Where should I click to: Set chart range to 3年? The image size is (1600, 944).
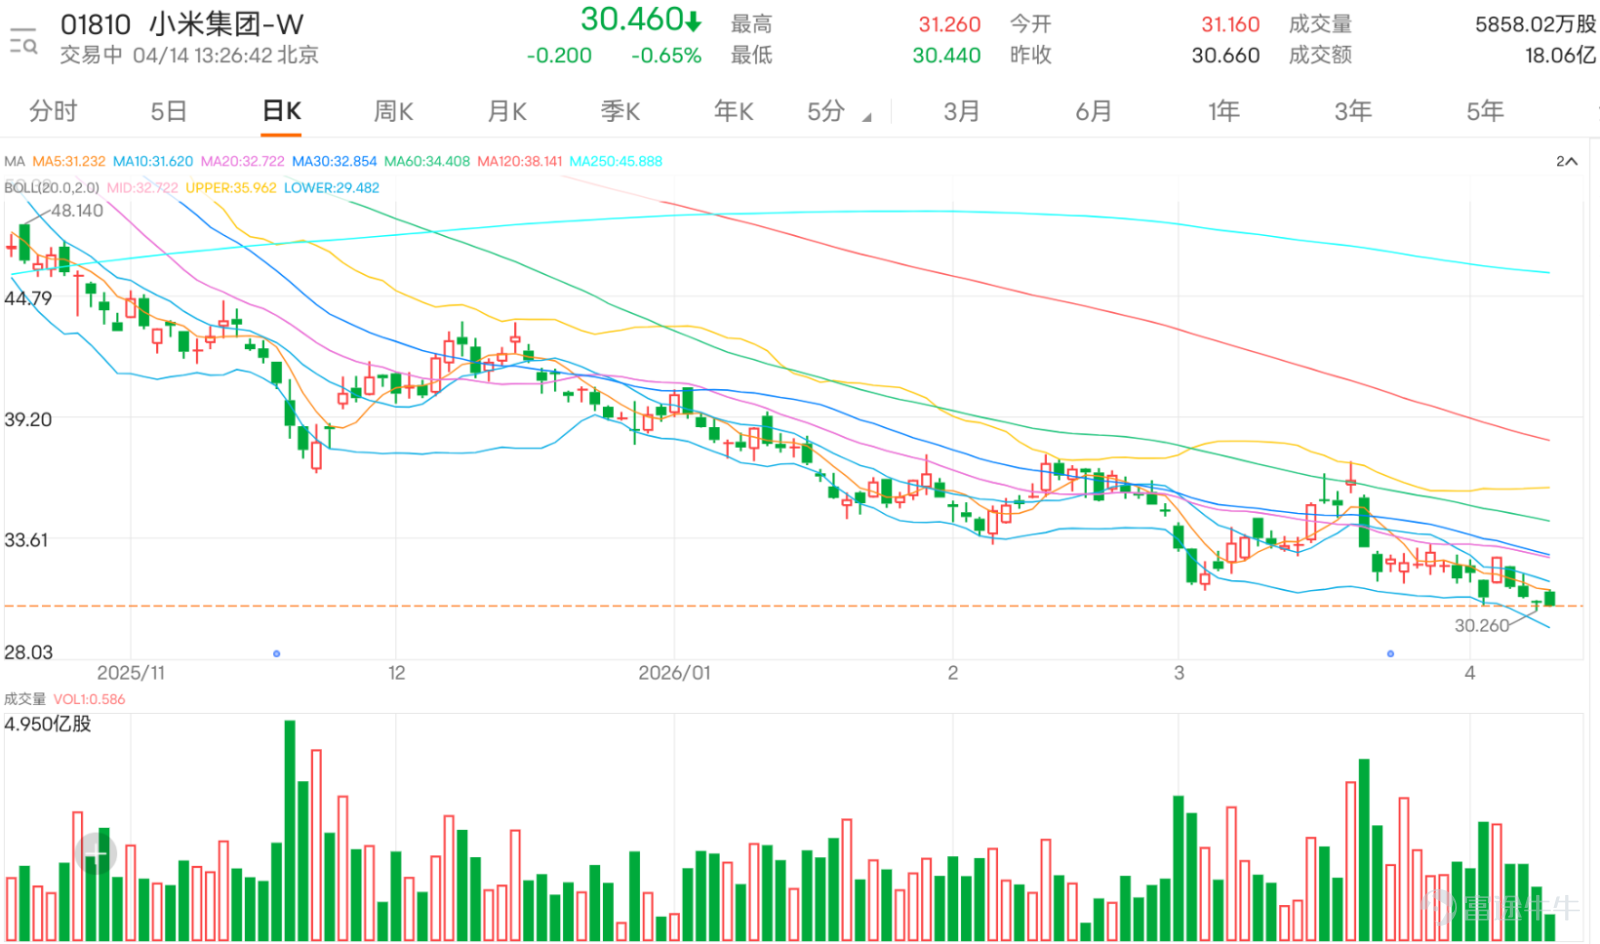coord(1353,111)
